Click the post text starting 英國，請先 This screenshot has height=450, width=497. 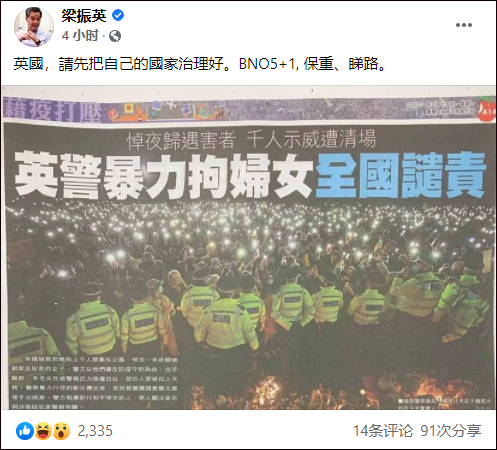pyautogui.click(x=200, y=64)
